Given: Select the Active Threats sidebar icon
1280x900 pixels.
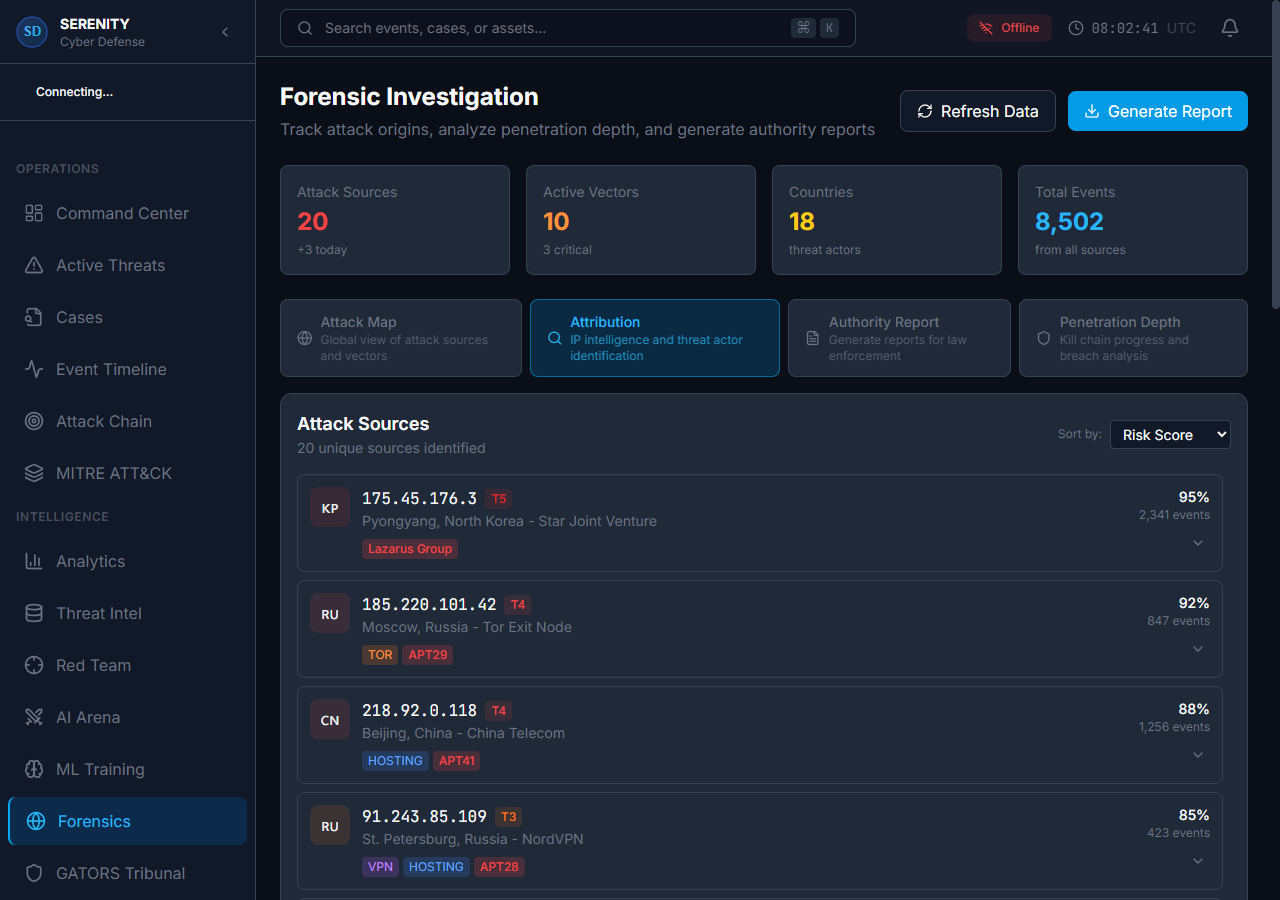Looking at the screenshot, I should point(112,265).
